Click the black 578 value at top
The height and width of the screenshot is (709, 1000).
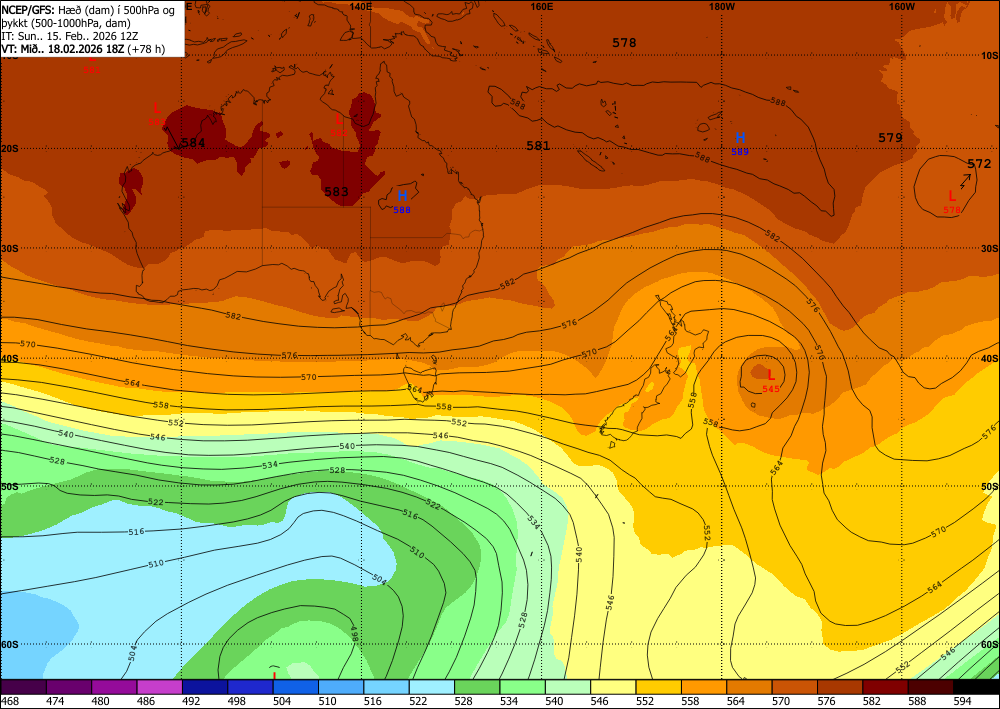tap(624, 43)
